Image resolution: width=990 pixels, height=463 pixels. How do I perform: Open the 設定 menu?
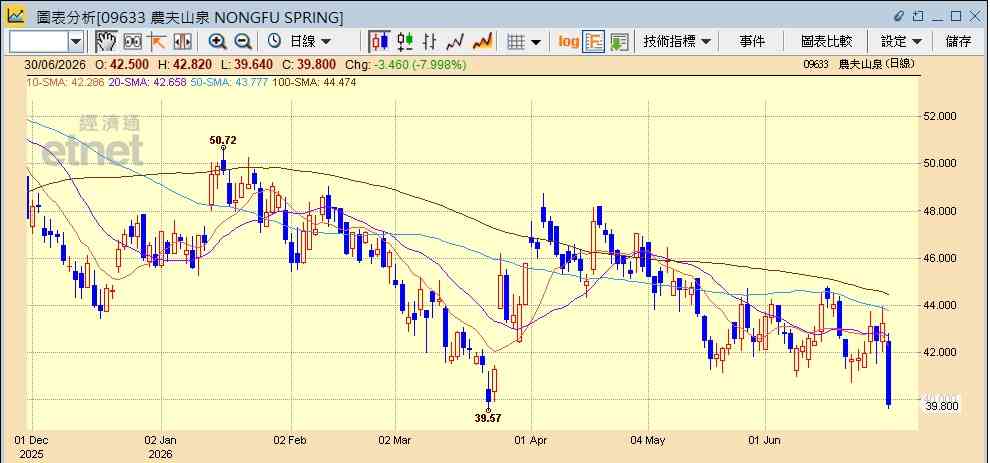click(x=902, y=42)
